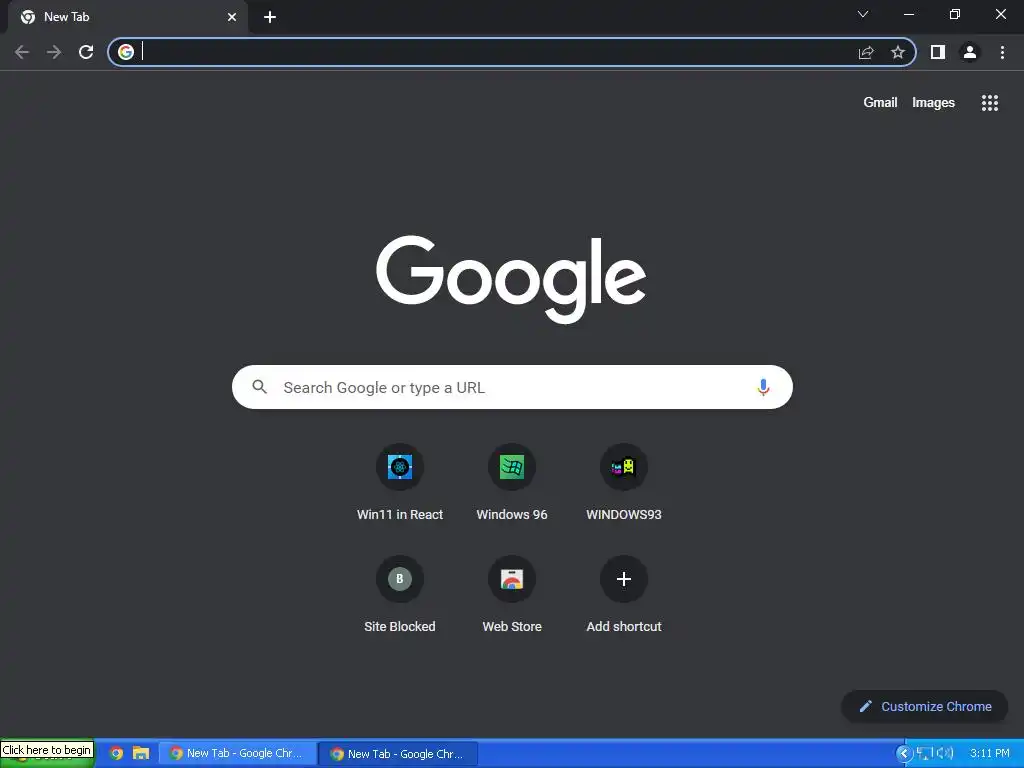
Task: Click the volume tray icon
Action: 944,754
